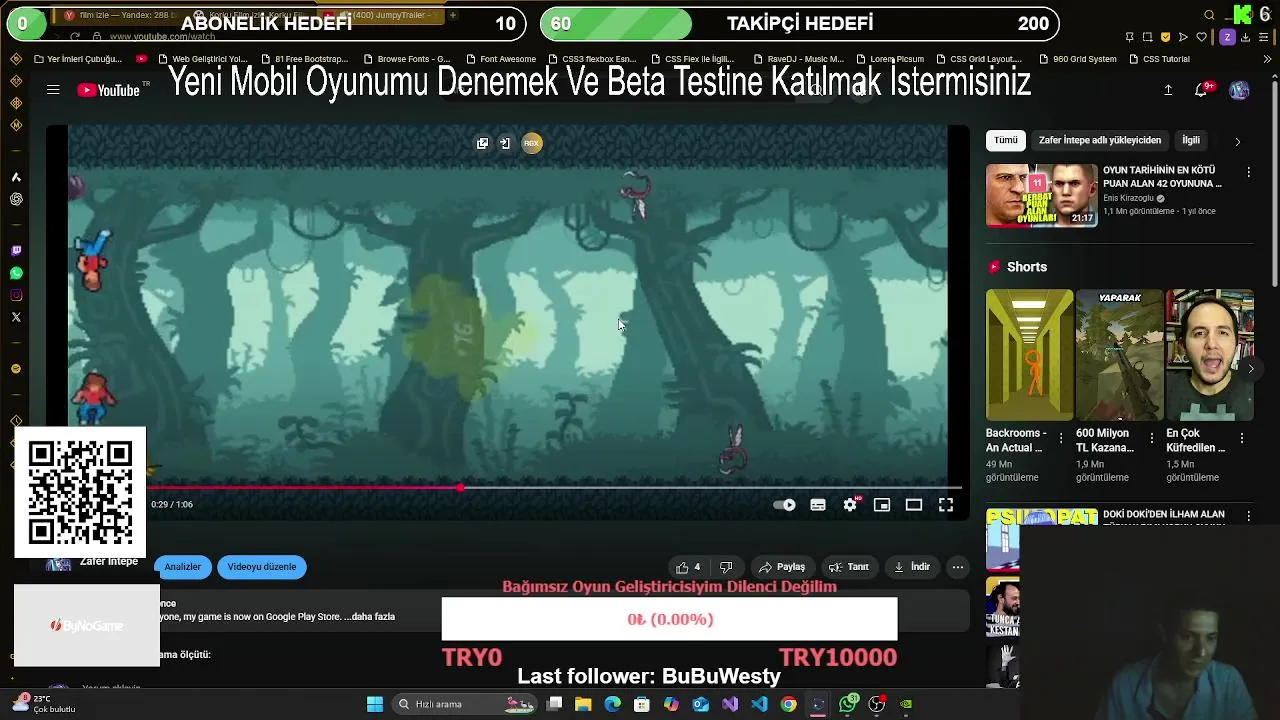
Task: Open the 960 Grid System bookmark
Action: pos(1078,59)
